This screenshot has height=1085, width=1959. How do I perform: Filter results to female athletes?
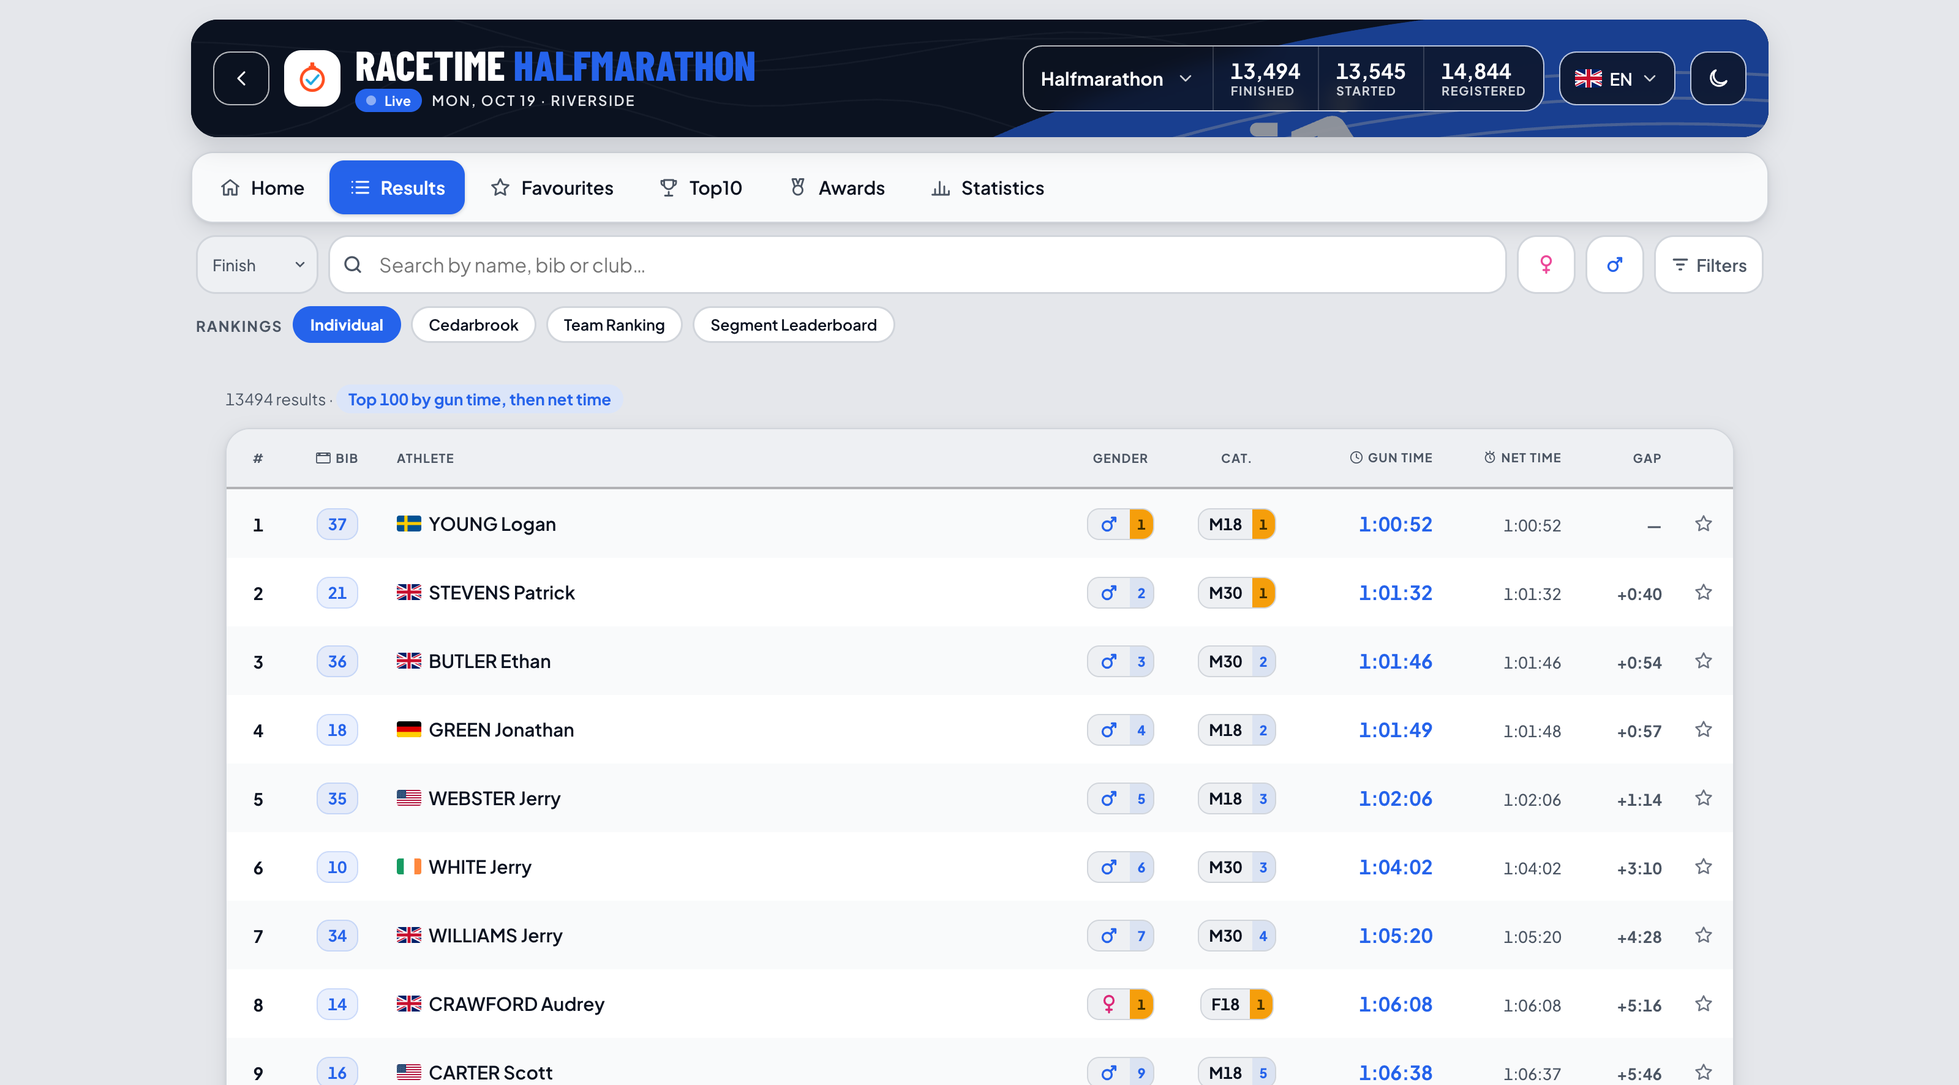point(1546,265)
